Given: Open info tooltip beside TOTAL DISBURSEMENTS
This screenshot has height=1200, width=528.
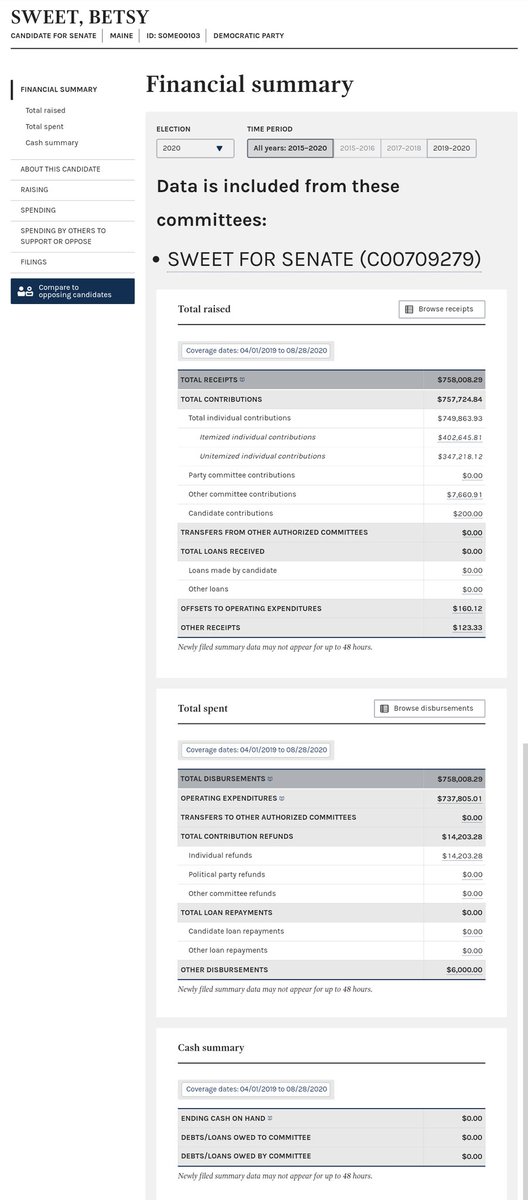Looking at the screenshot, I should (270, 779).
